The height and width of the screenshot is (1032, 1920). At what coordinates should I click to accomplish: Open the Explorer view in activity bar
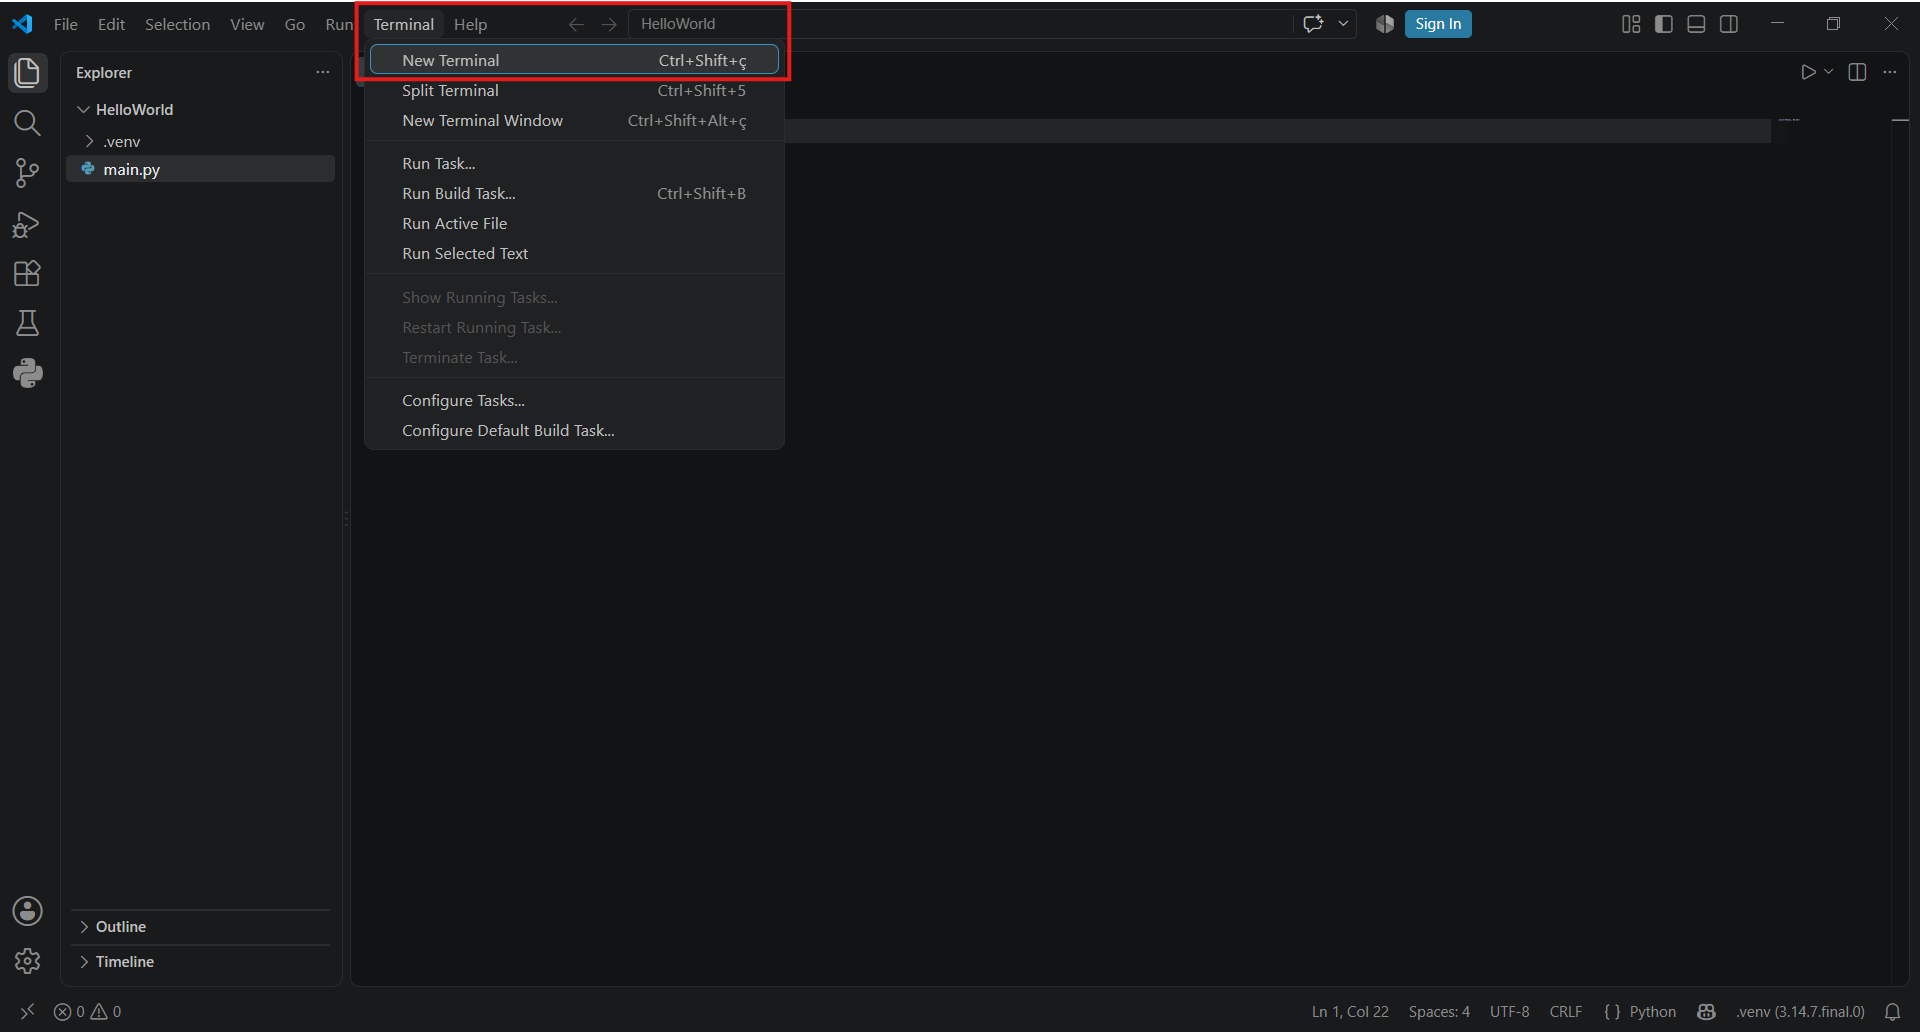click(x=27, y=73)
